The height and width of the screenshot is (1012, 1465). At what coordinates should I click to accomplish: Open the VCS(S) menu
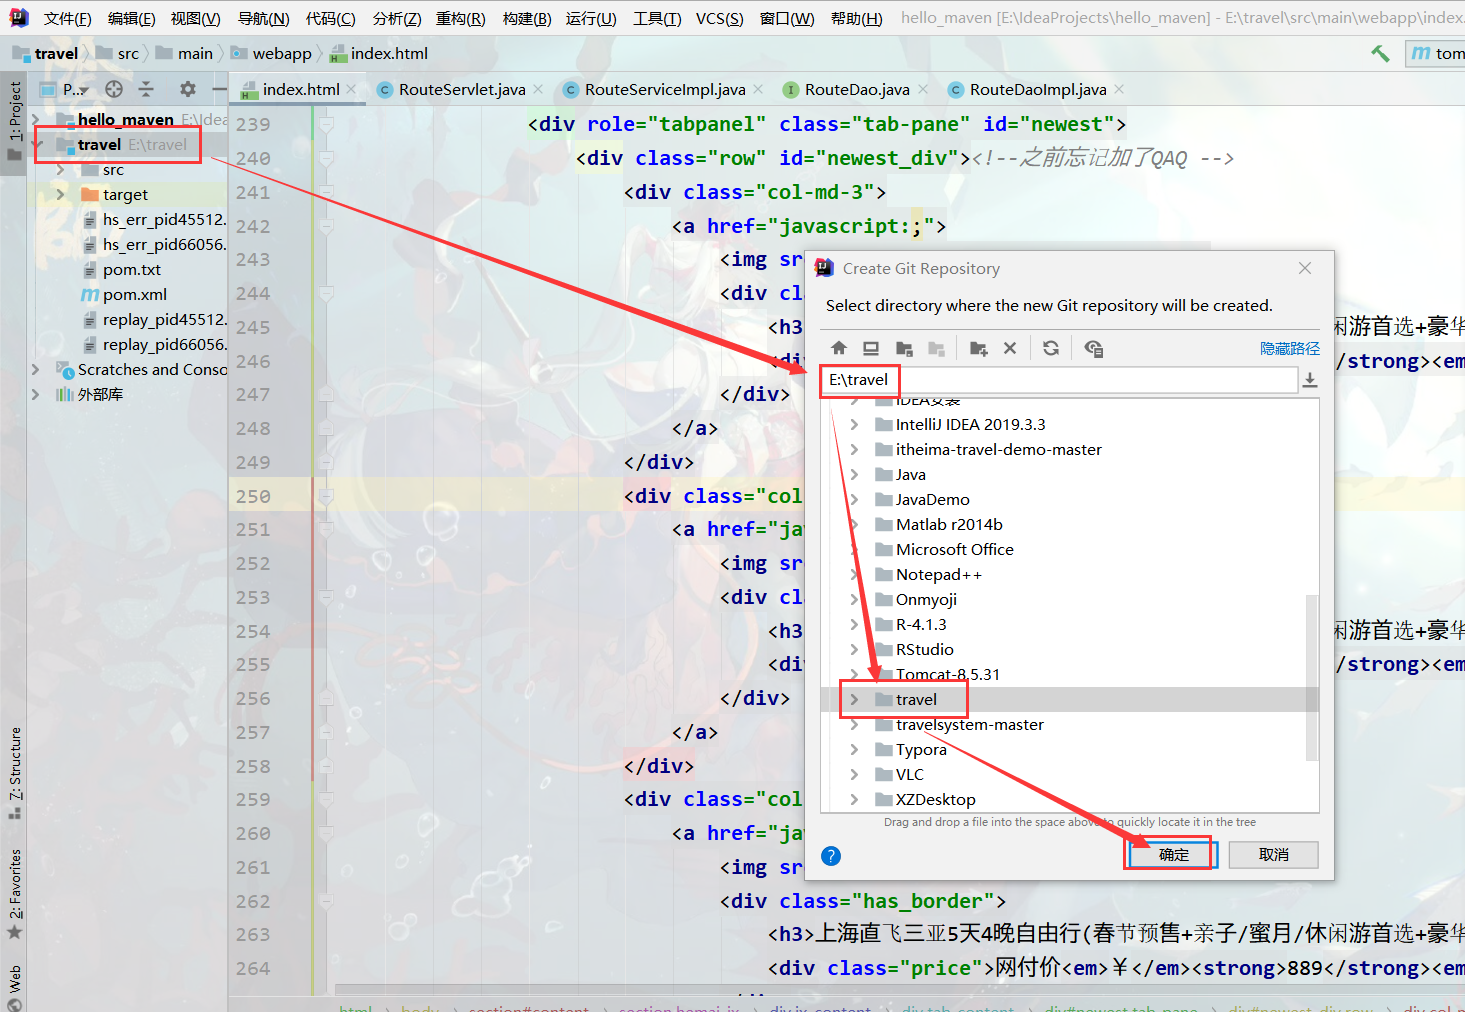pos(719,18)
